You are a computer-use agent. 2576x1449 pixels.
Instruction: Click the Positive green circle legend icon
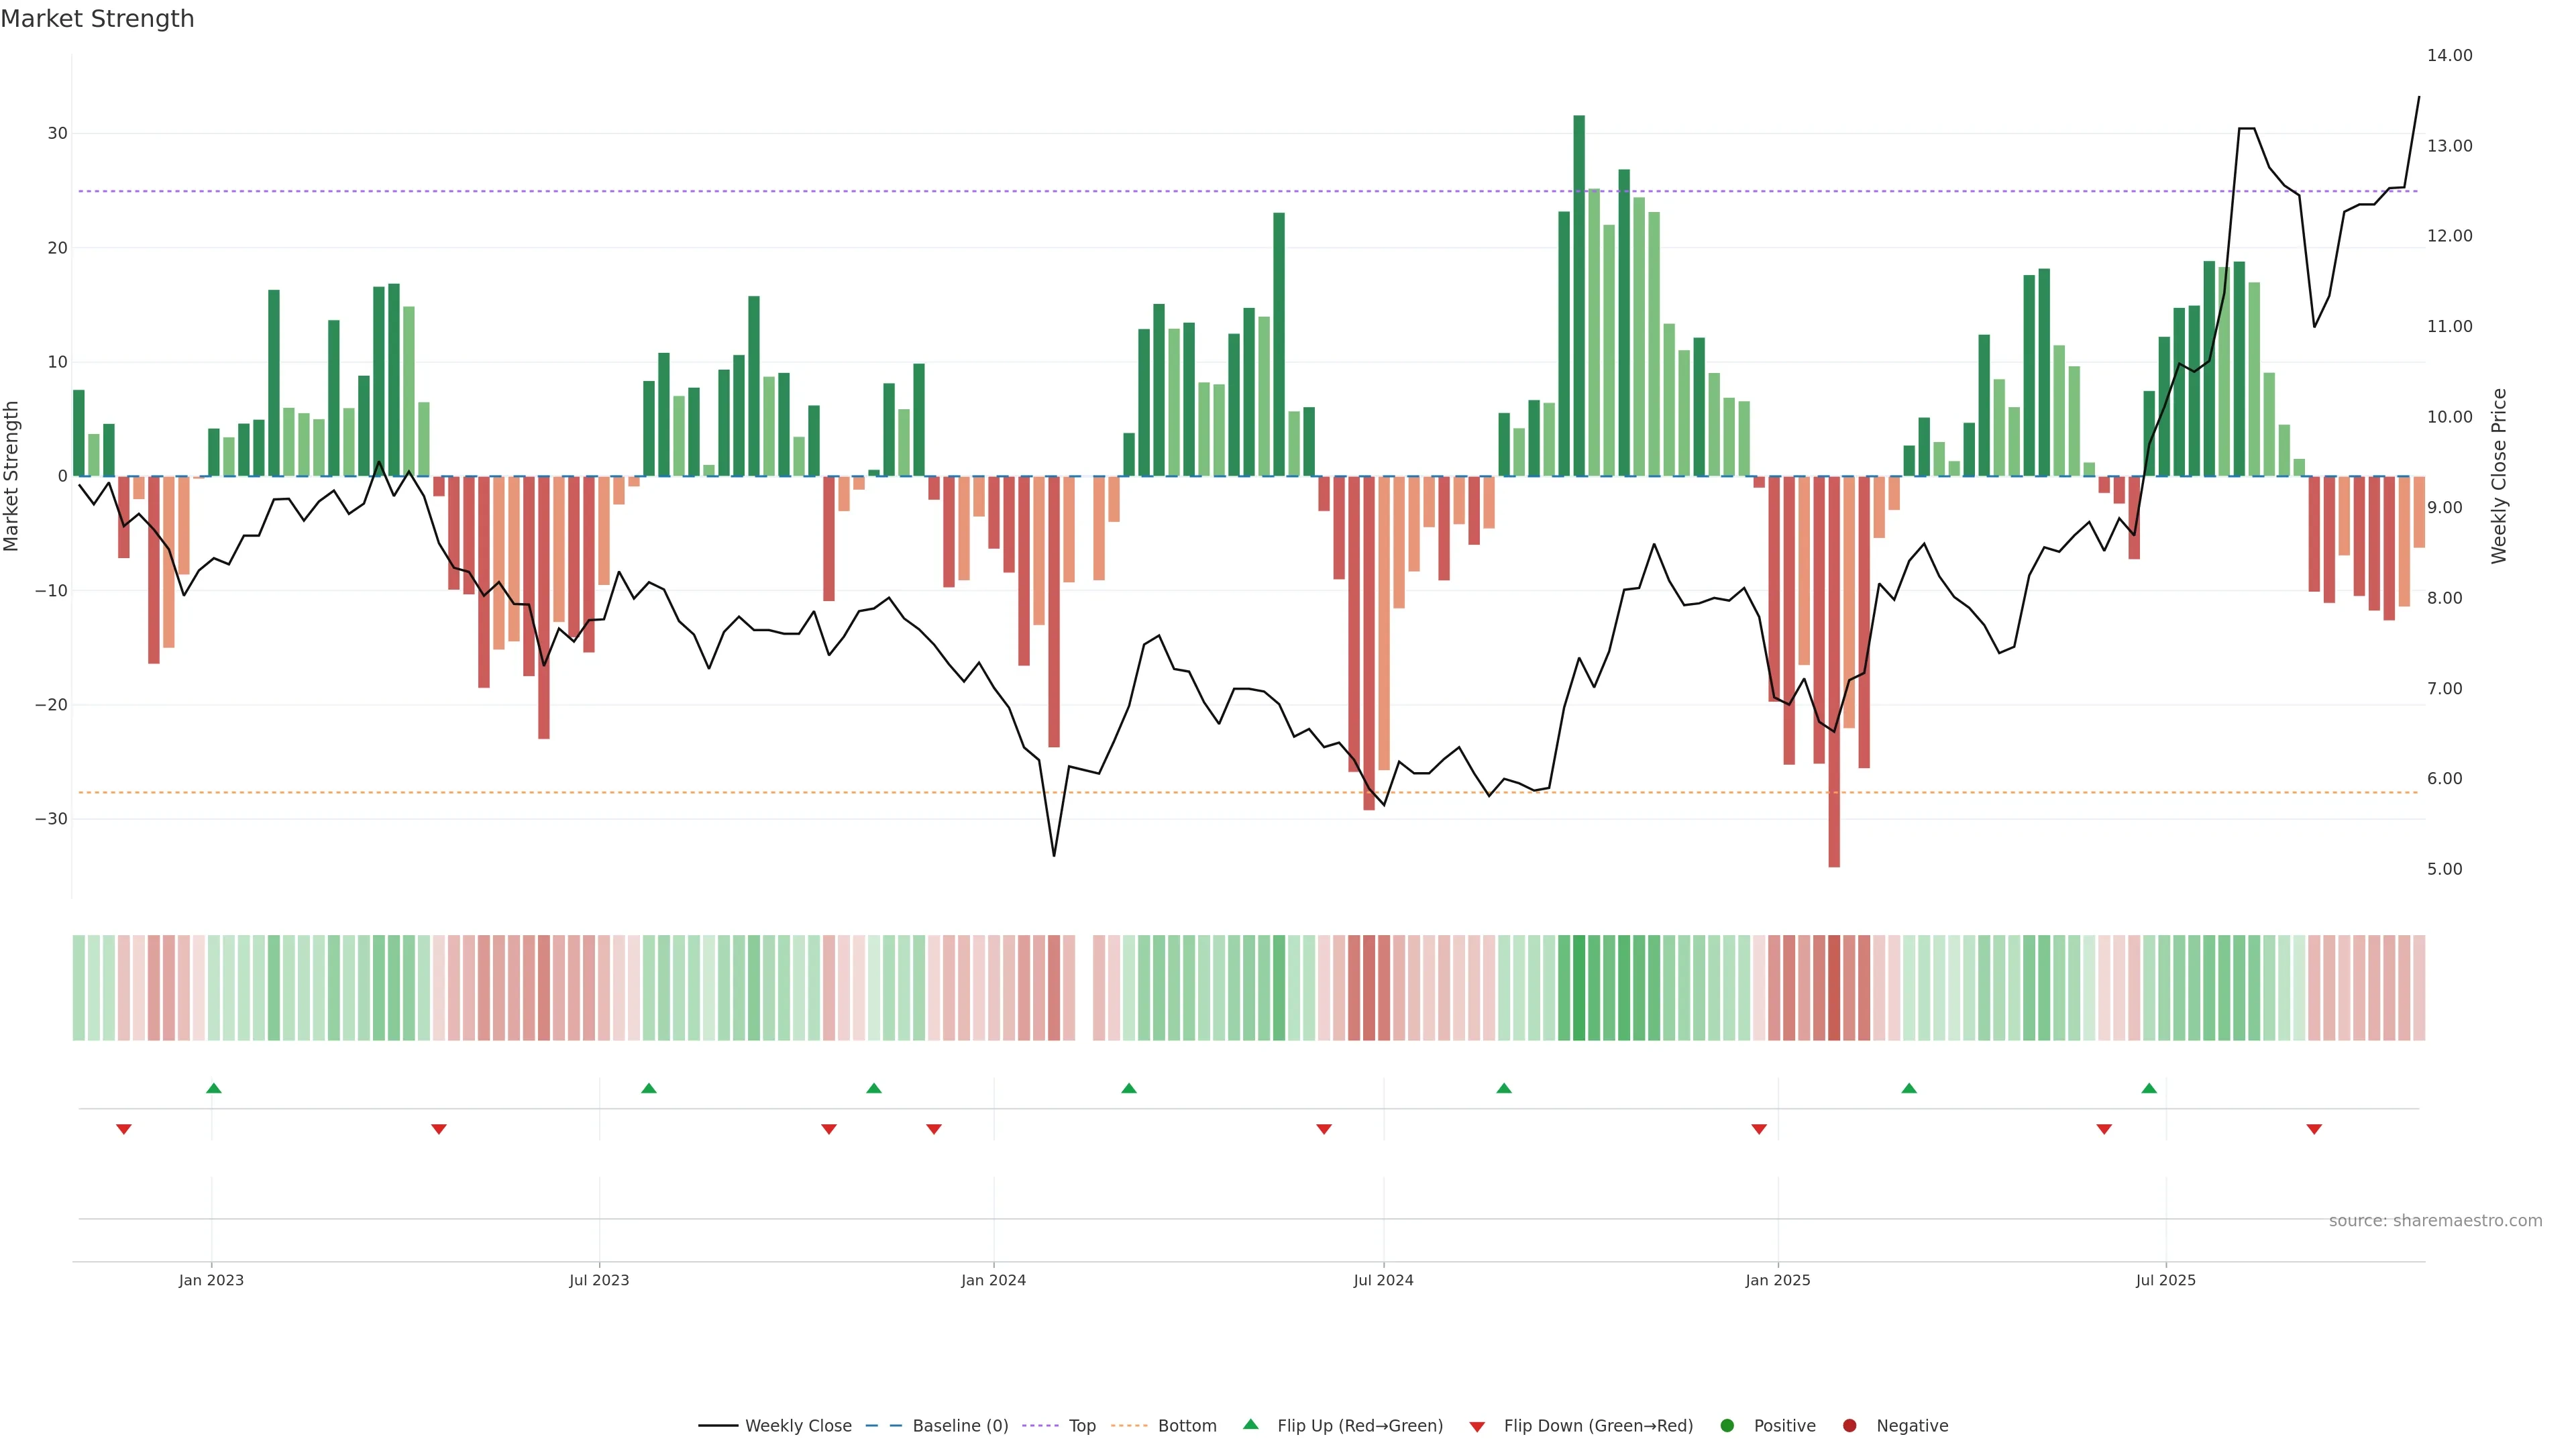click(x=1727, y=1425)
